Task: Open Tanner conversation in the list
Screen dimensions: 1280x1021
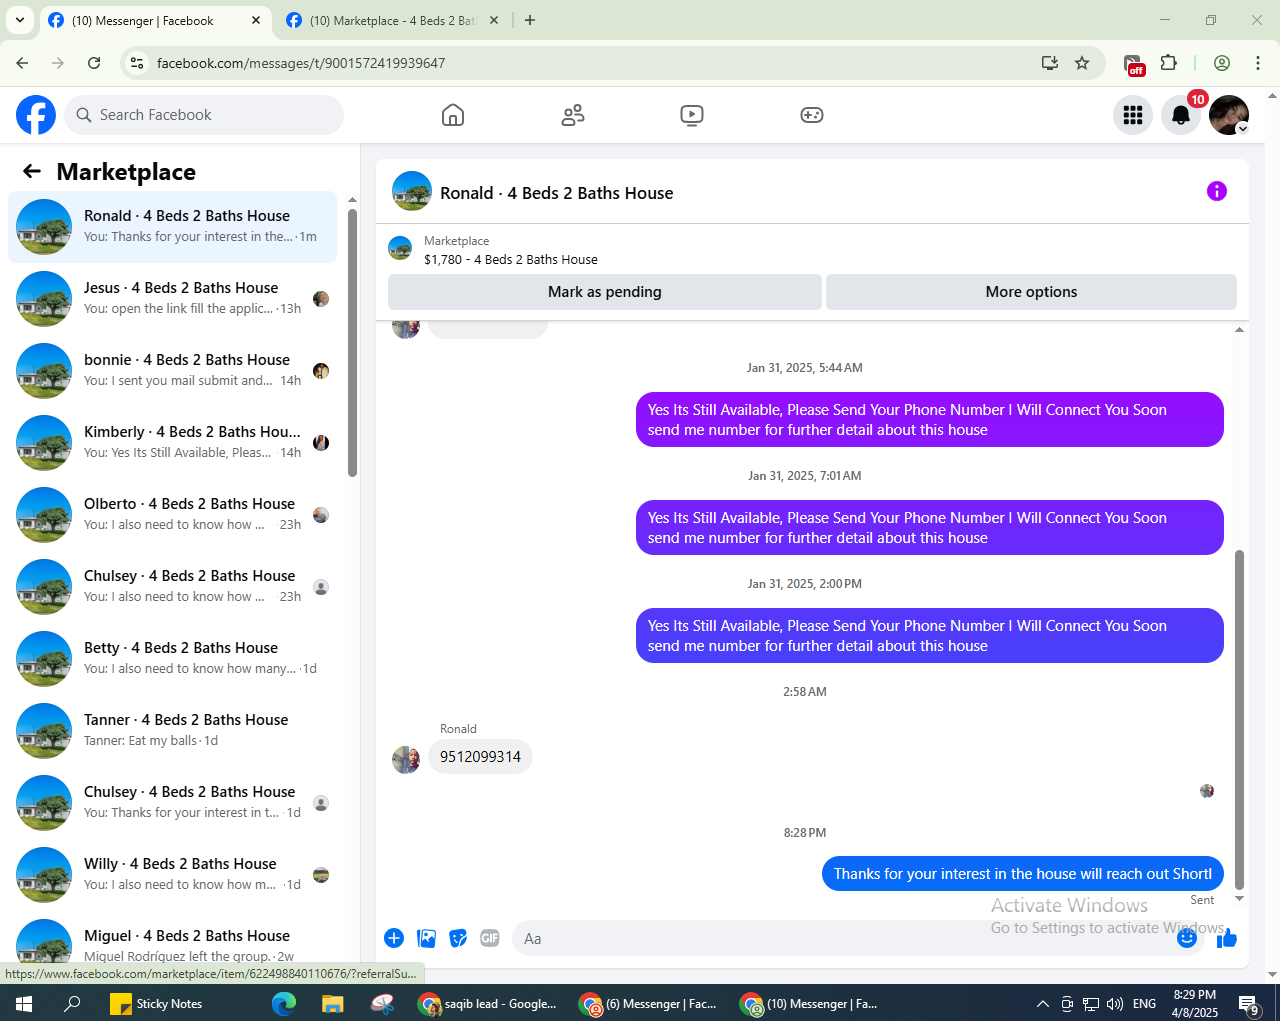Action: [x=172, y=731]
